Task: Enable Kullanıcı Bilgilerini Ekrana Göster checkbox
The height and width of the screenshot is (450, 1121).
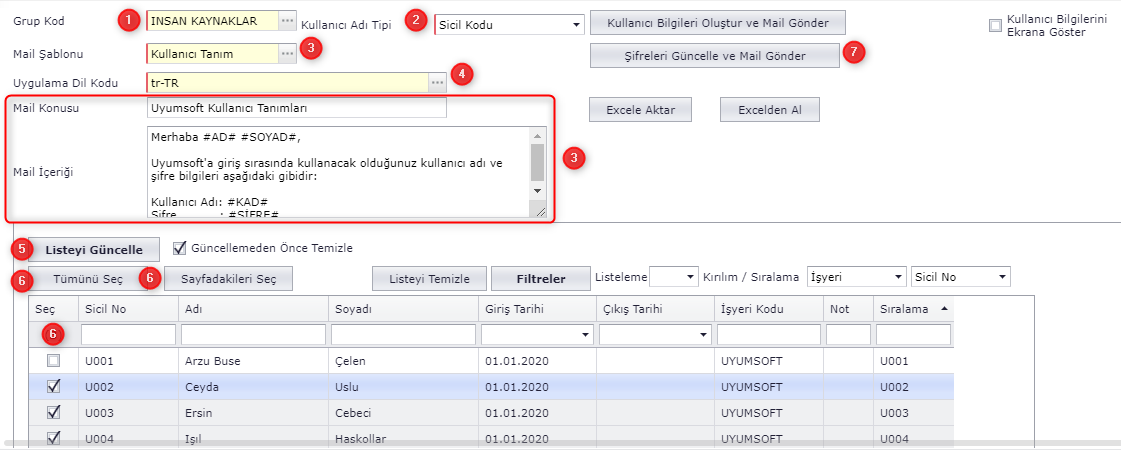Action: pyautogui.click(x=995, y=26)
